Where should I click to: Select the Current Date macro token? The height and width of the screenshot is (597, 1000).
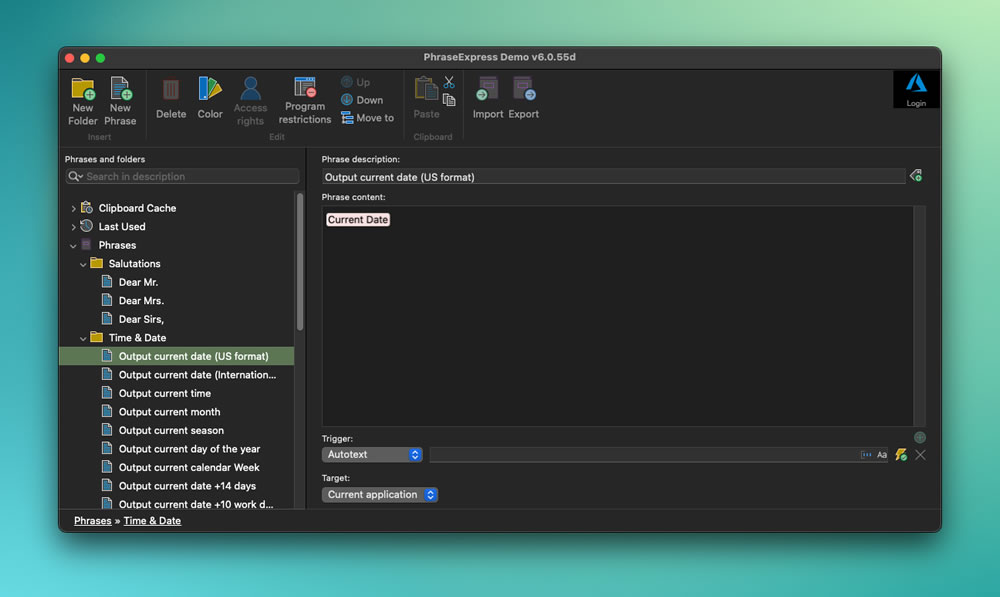[x=358, y=219]
